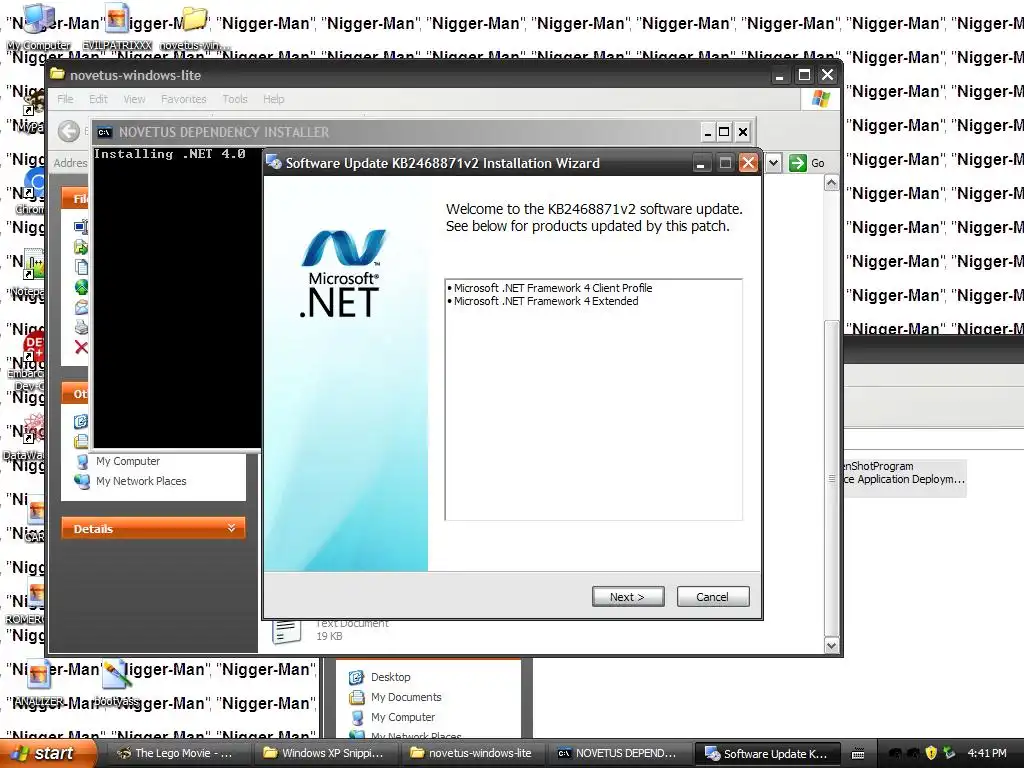Click the Publish to Web globe icon
The width and height of the screenshot is (1024, 768).
coord(81,287)
